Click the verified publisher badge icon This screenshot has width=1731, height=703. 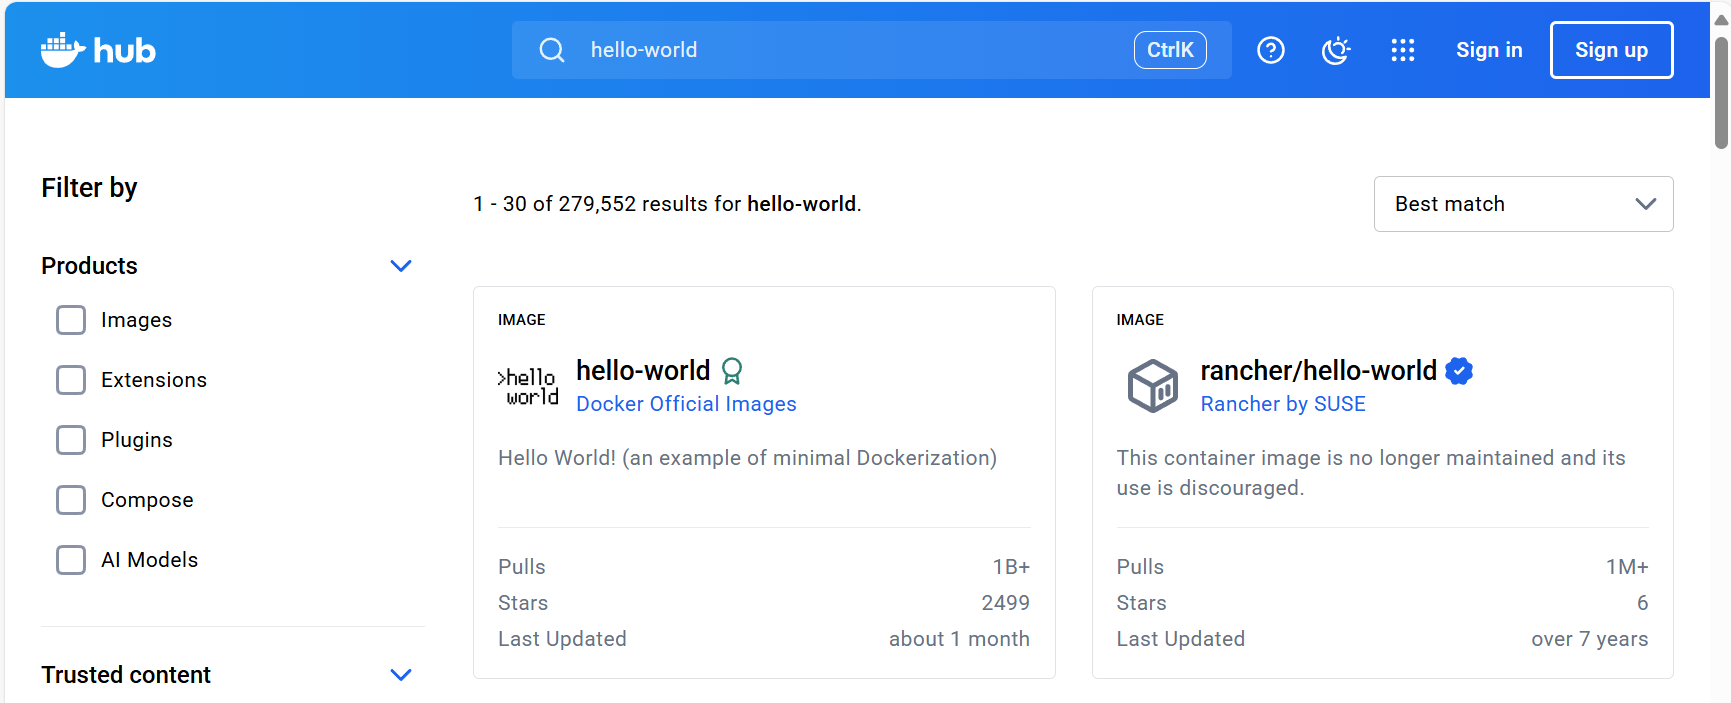1459,371
